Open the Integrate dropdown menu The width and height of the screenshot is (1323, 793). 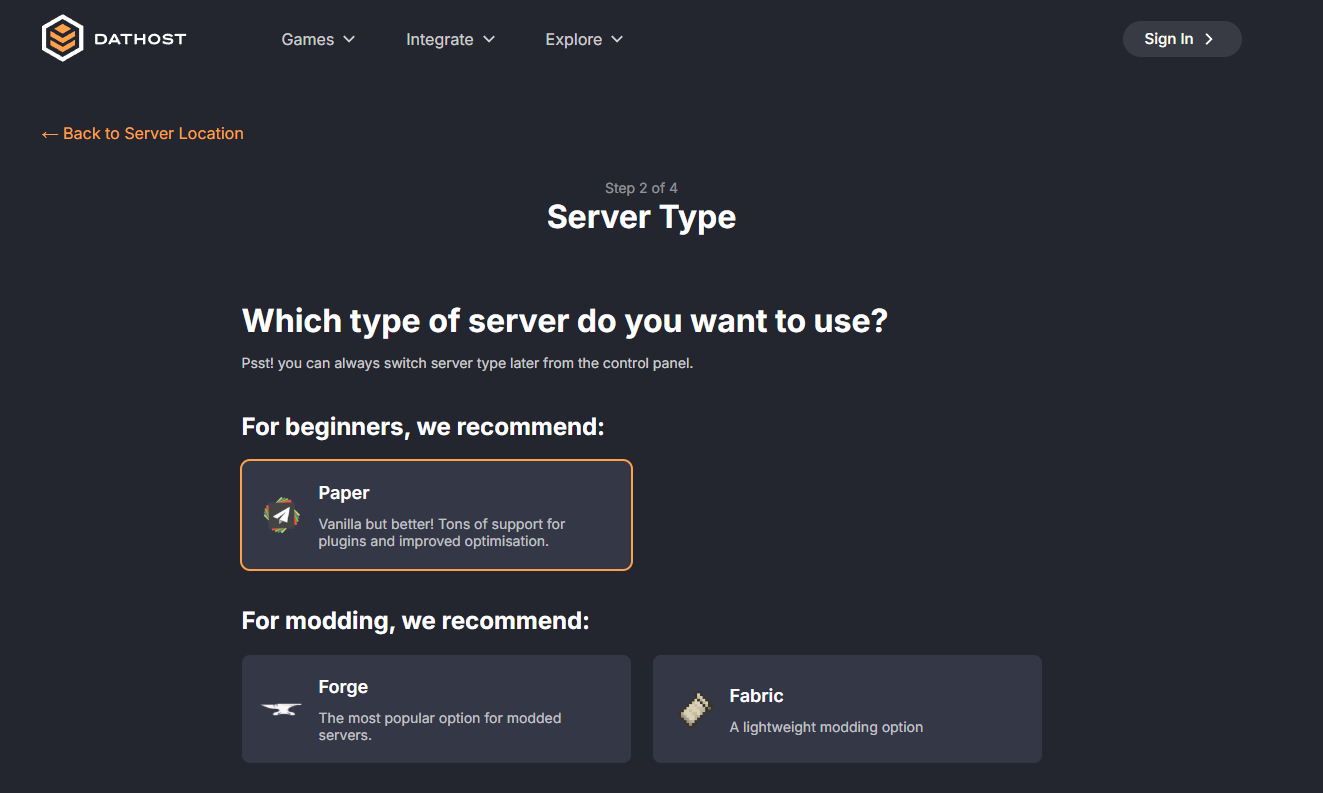[450, 39]
